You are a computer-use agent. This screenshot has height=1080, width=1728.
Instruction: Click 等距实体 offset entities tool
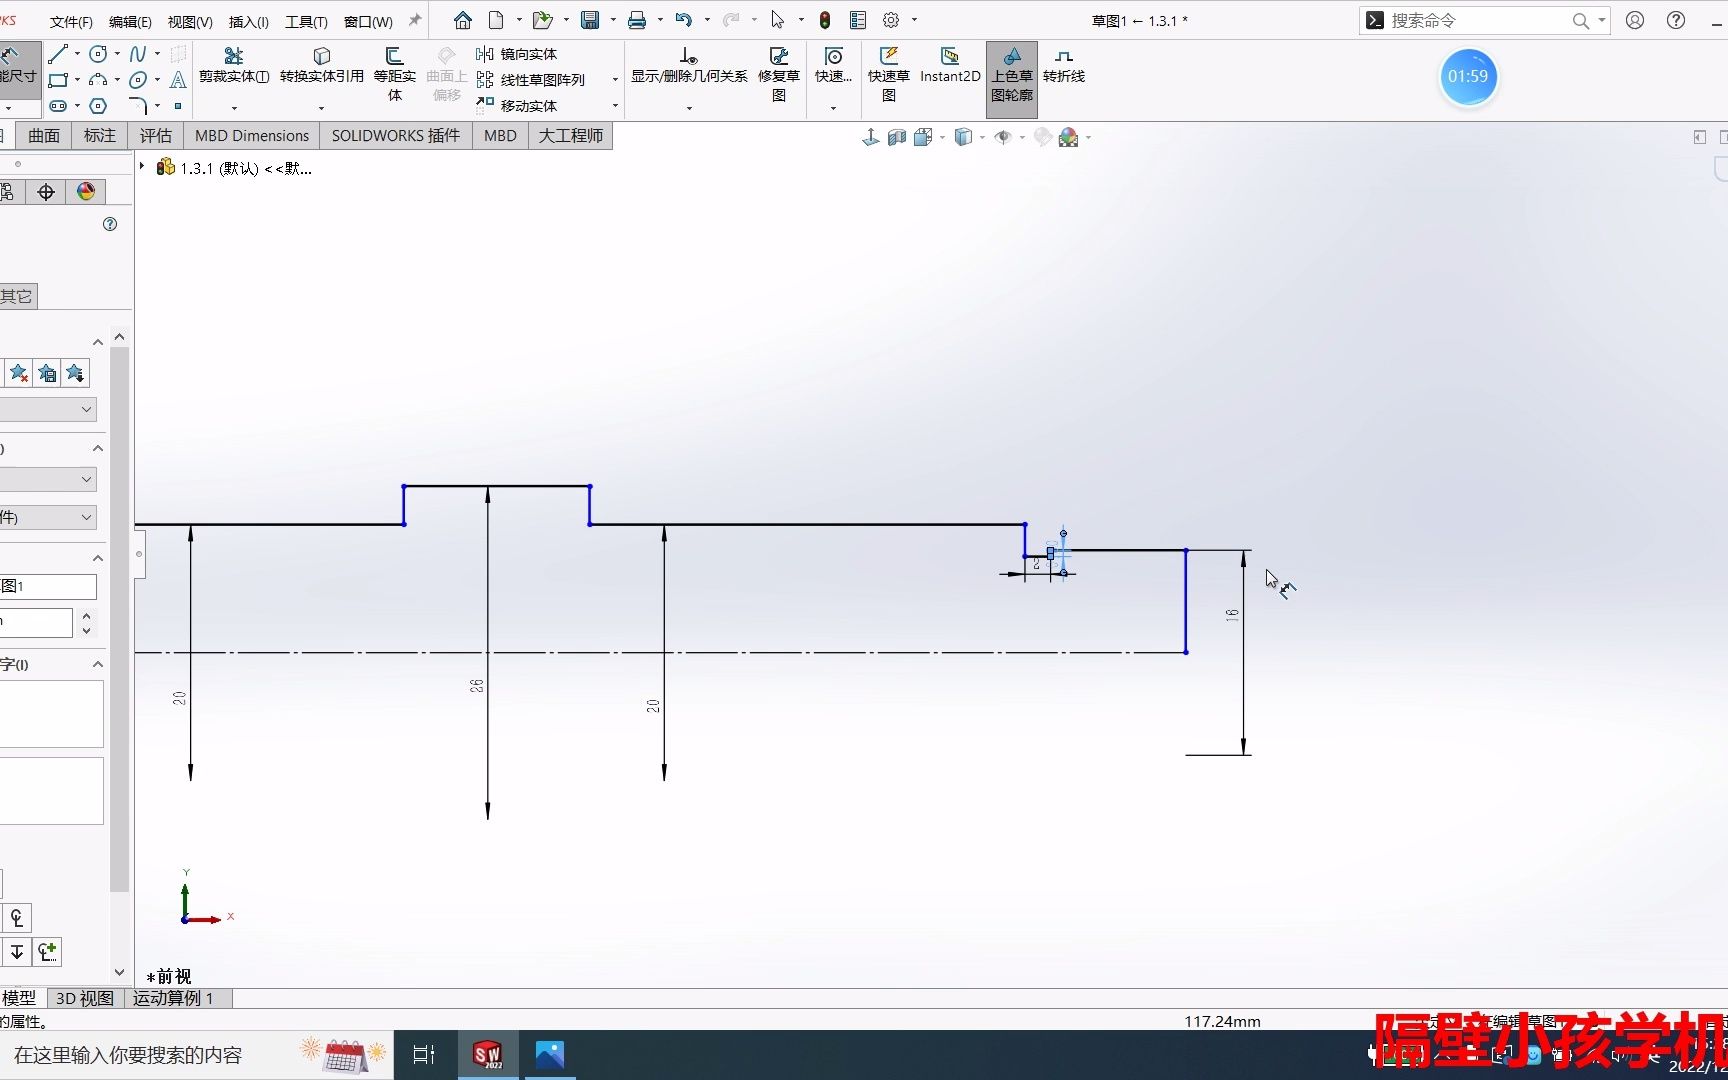click(x=395, y=75)
